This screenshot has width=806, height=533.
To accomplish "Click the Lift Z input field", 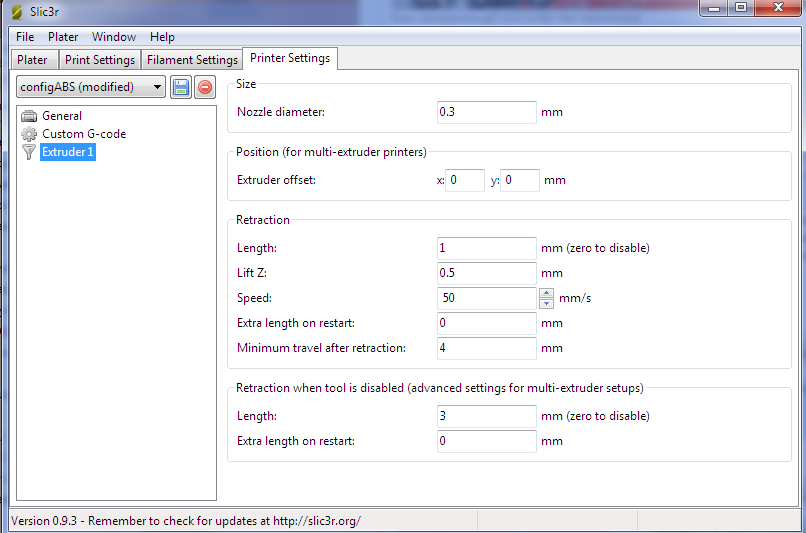I will [x=486, y=273].
